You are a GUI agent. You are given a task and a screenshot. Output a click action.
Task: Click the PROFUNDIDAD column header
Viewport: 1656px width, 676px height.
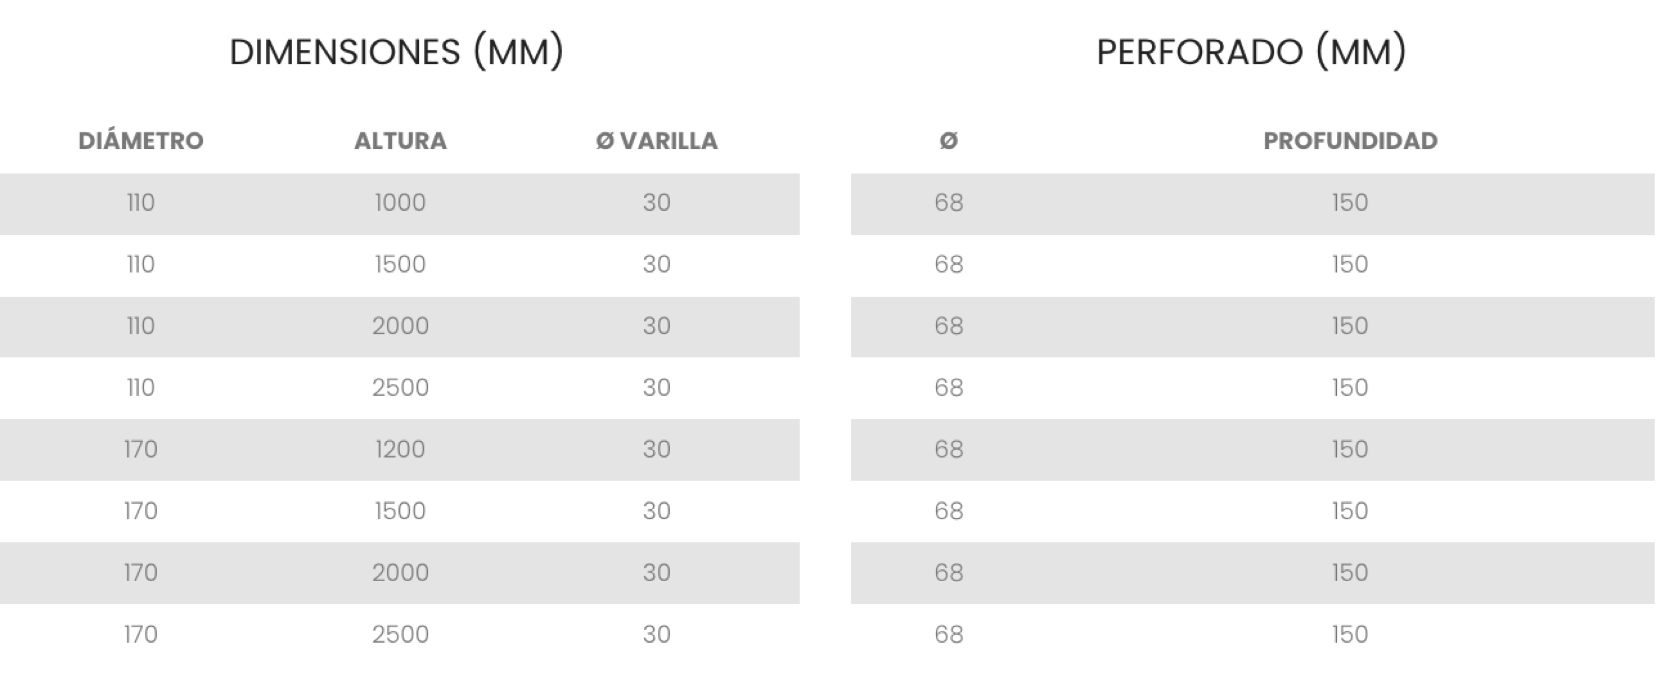1350,141
